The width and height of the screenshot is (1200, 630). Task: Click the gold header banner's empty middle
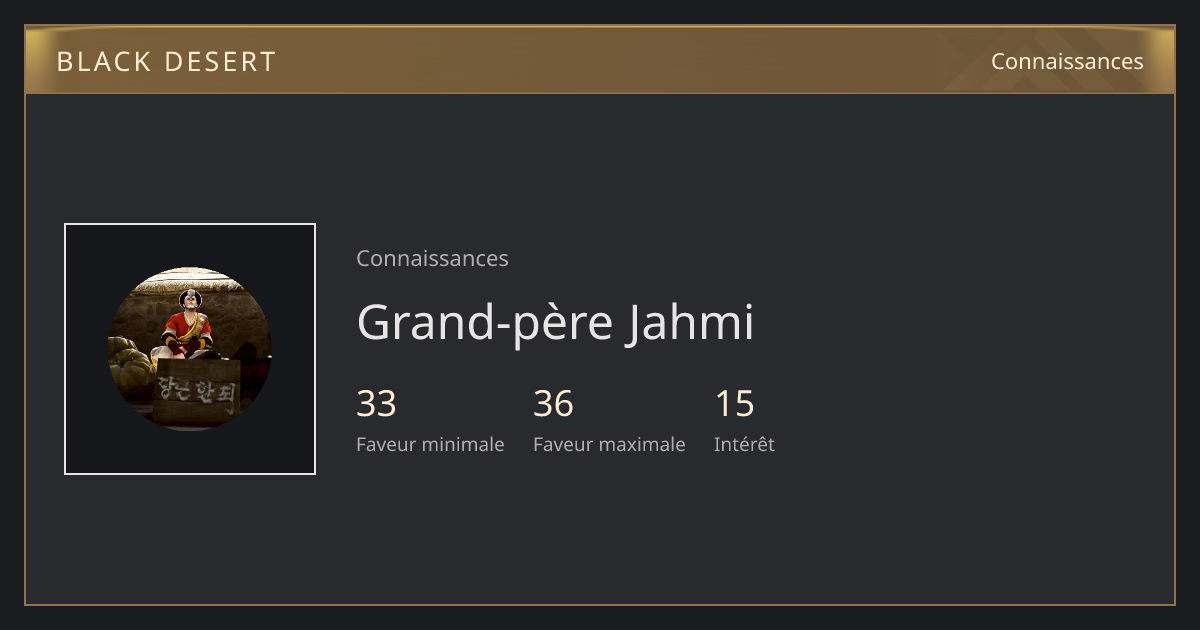click(620, 61)
